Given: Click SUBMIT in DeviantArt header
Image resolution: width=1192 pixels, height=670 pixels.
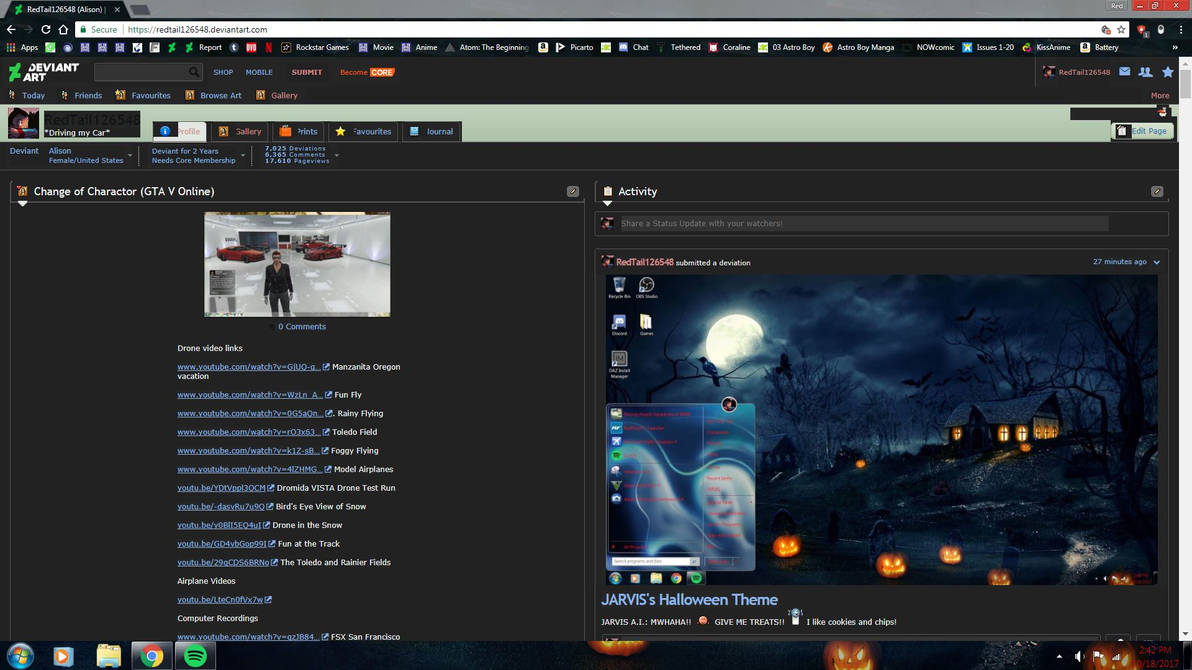Looking at the screenshot, I should click(307, 72).
